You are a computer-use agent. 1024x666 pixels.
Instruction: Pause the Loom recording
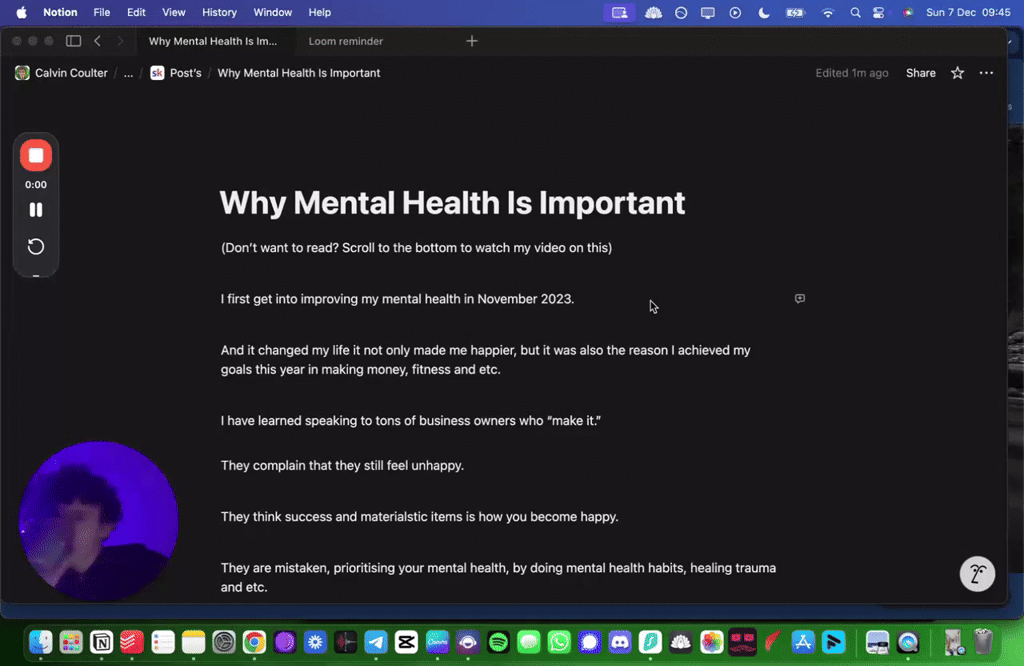point(36,209)
